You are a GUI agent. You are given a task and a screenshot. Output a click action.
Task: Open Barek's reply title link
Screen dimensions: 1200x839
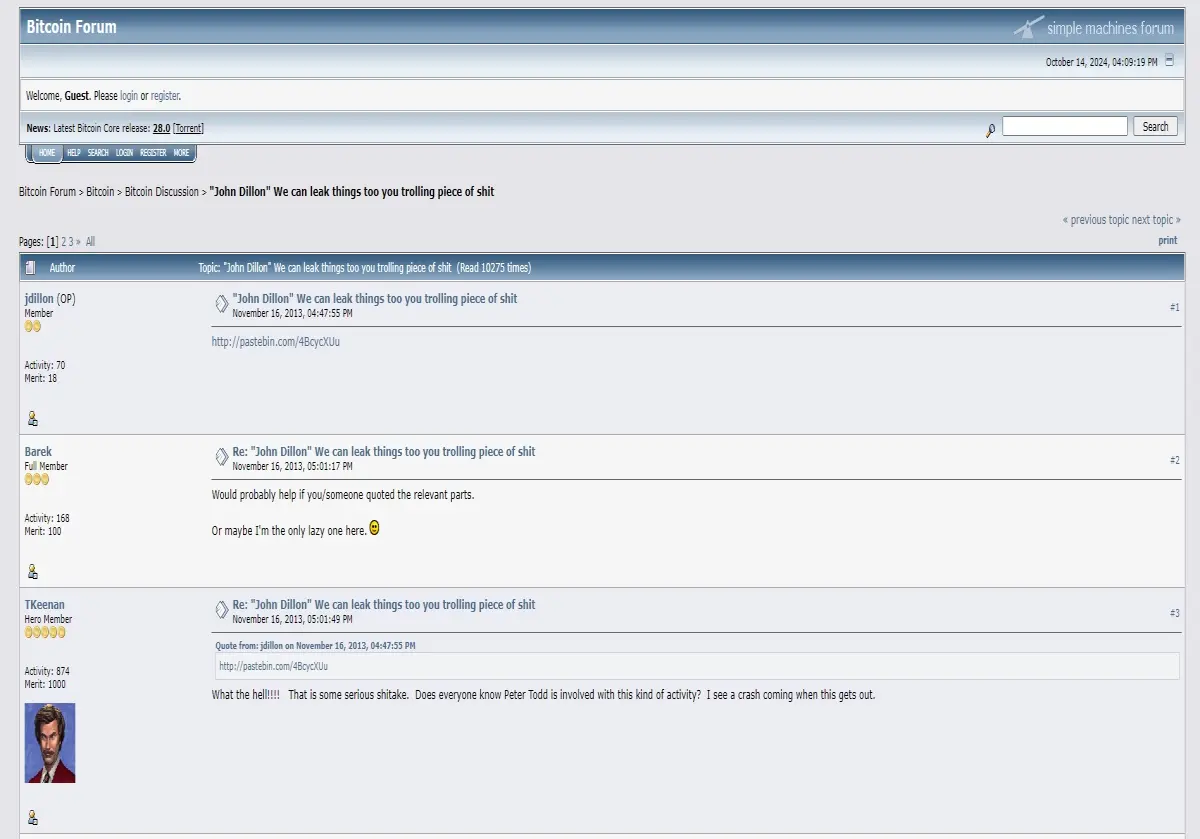coord(384,451)
